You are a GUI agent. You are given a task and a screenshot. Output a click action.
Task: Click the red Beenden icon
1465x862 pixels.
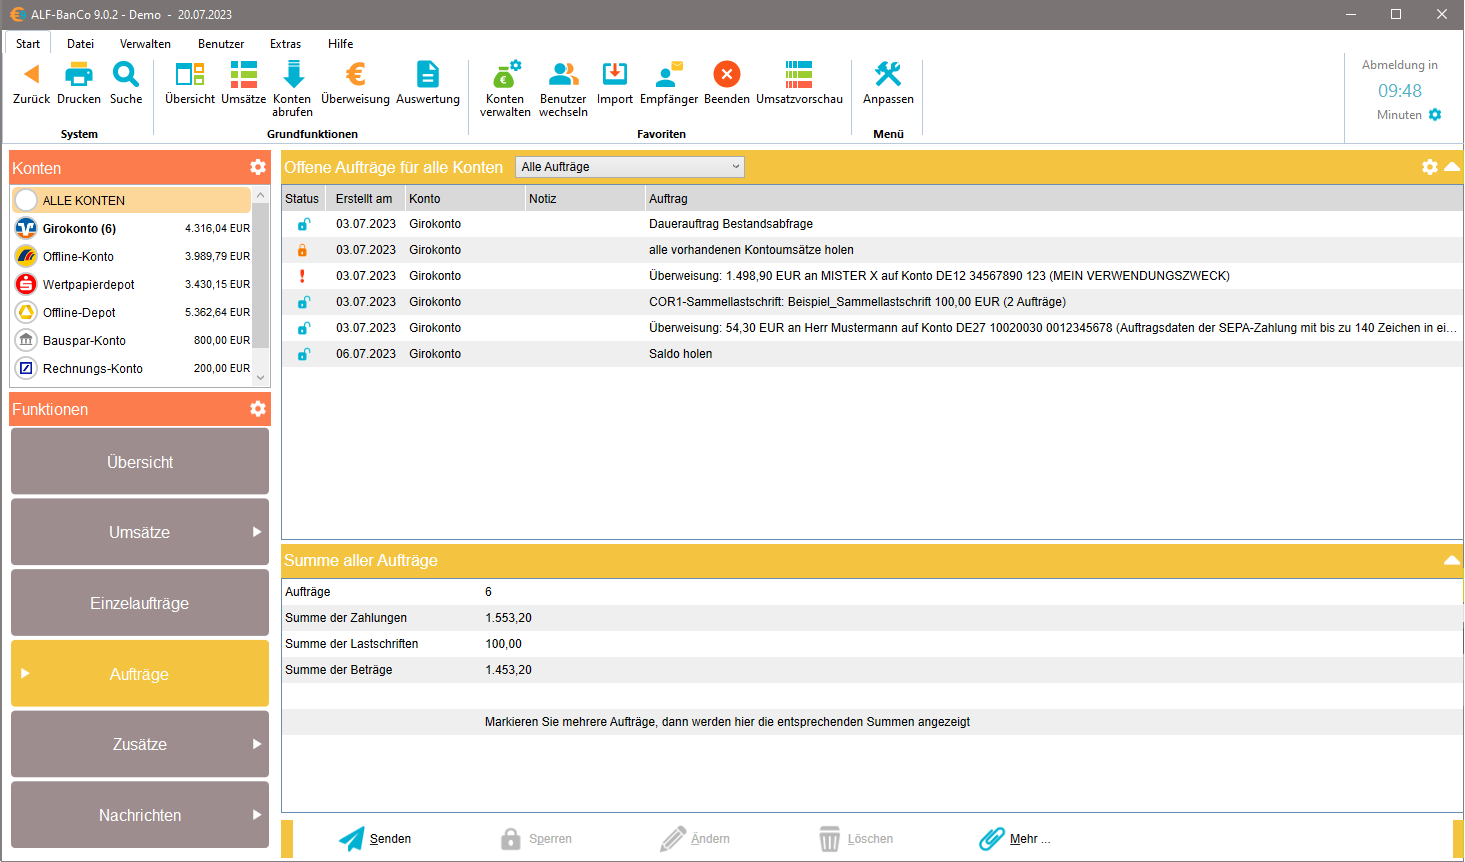727,74
